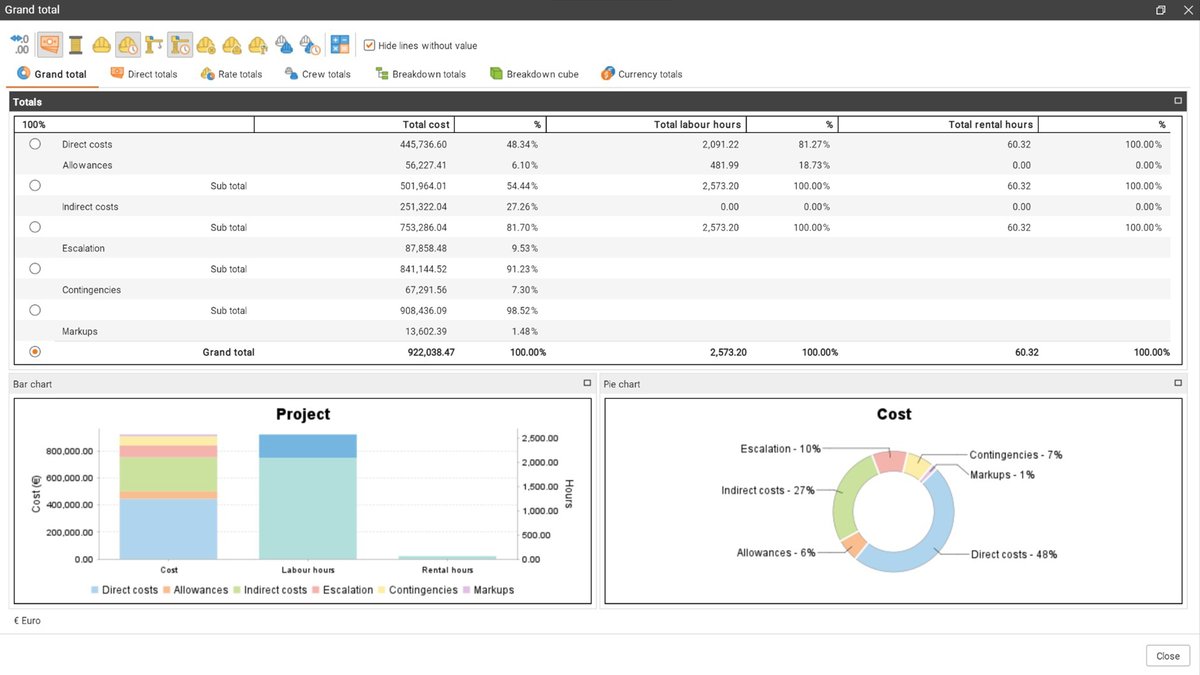Collapse the Bar chart panel
Screen dimensions: 1200x675
pyautogui.click(x=586, y=383)
